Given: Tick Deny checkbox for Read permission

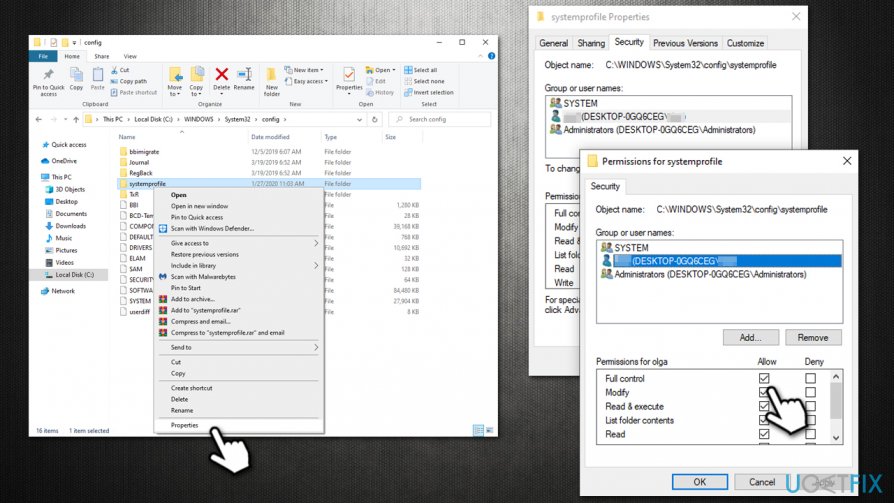Looking at the screenshot, I should click(810, 434).
